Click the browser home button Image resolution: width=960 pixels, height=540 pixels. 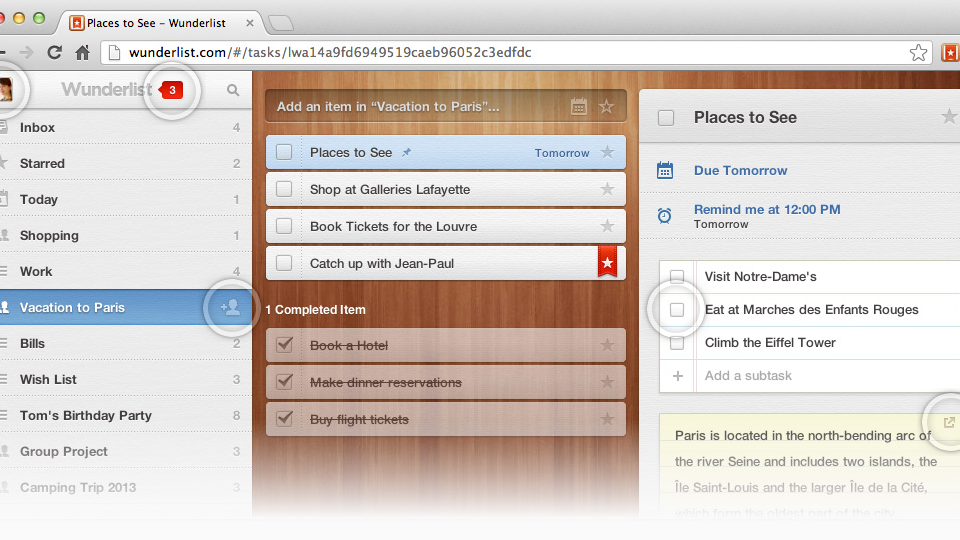pyautogui.click(x=83, y=53)
